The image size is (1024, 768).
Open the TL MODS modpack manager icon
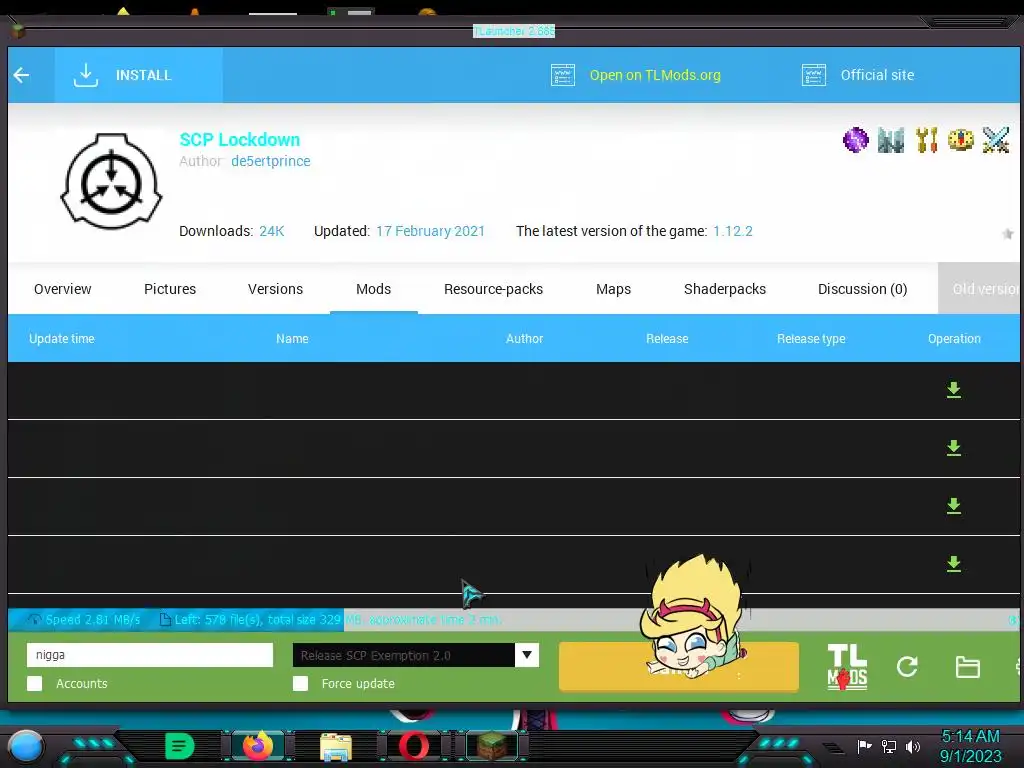coord(847,666)
